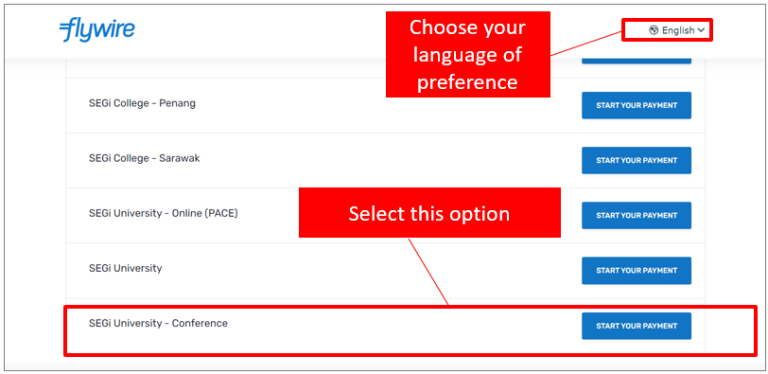This screenshot has height=374, width=768.
Task: Click the 'Choose your language of preference' callout
Action: pyautogui.click(x=468, y=54)
